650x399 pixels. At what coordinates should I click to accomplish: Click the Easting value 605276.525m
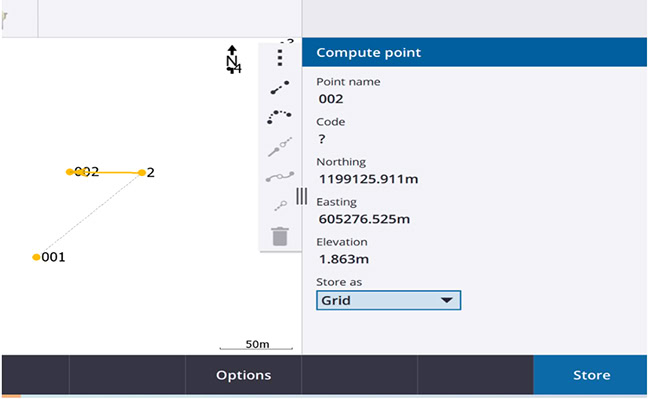364,219
